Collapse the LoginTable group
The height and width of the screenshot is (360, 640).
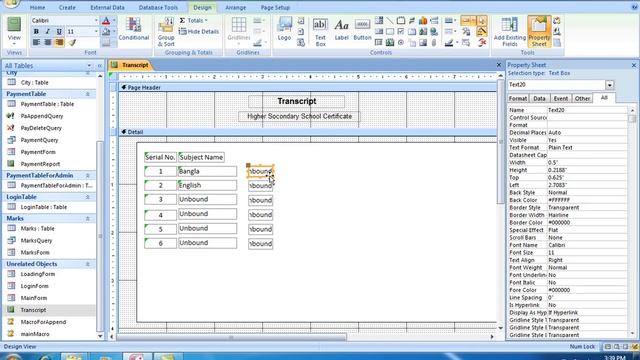coord(87,197)
